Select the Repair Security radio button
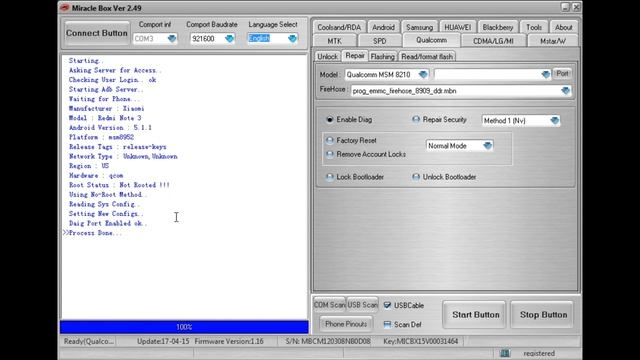640x360 pixels. click(x=416, y=120)
